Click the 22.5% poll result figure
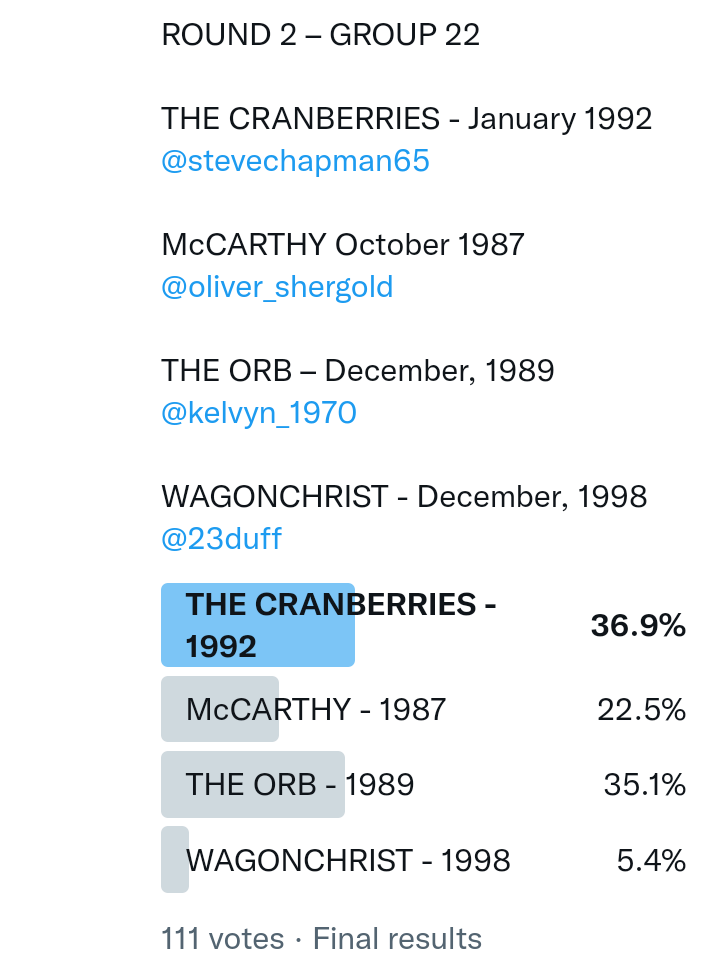Image resolution: width=720 pixels, height=965 pixels. [641, 710]
